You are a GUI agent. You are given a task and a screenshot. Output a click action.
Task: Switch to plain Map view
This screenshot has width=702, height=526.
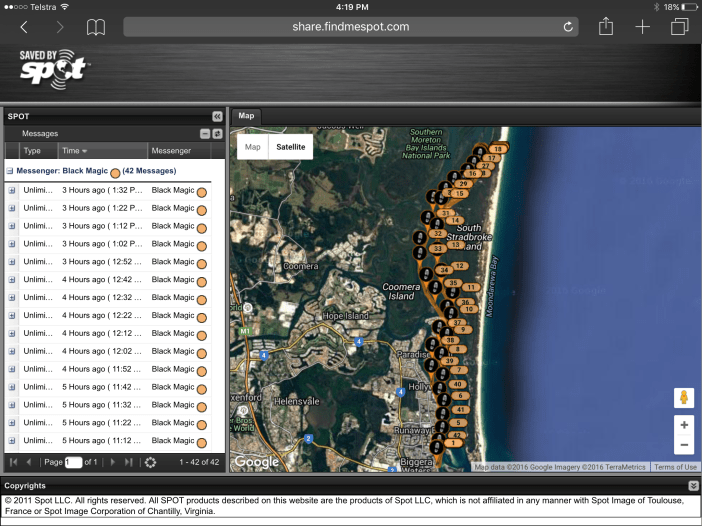253,147
